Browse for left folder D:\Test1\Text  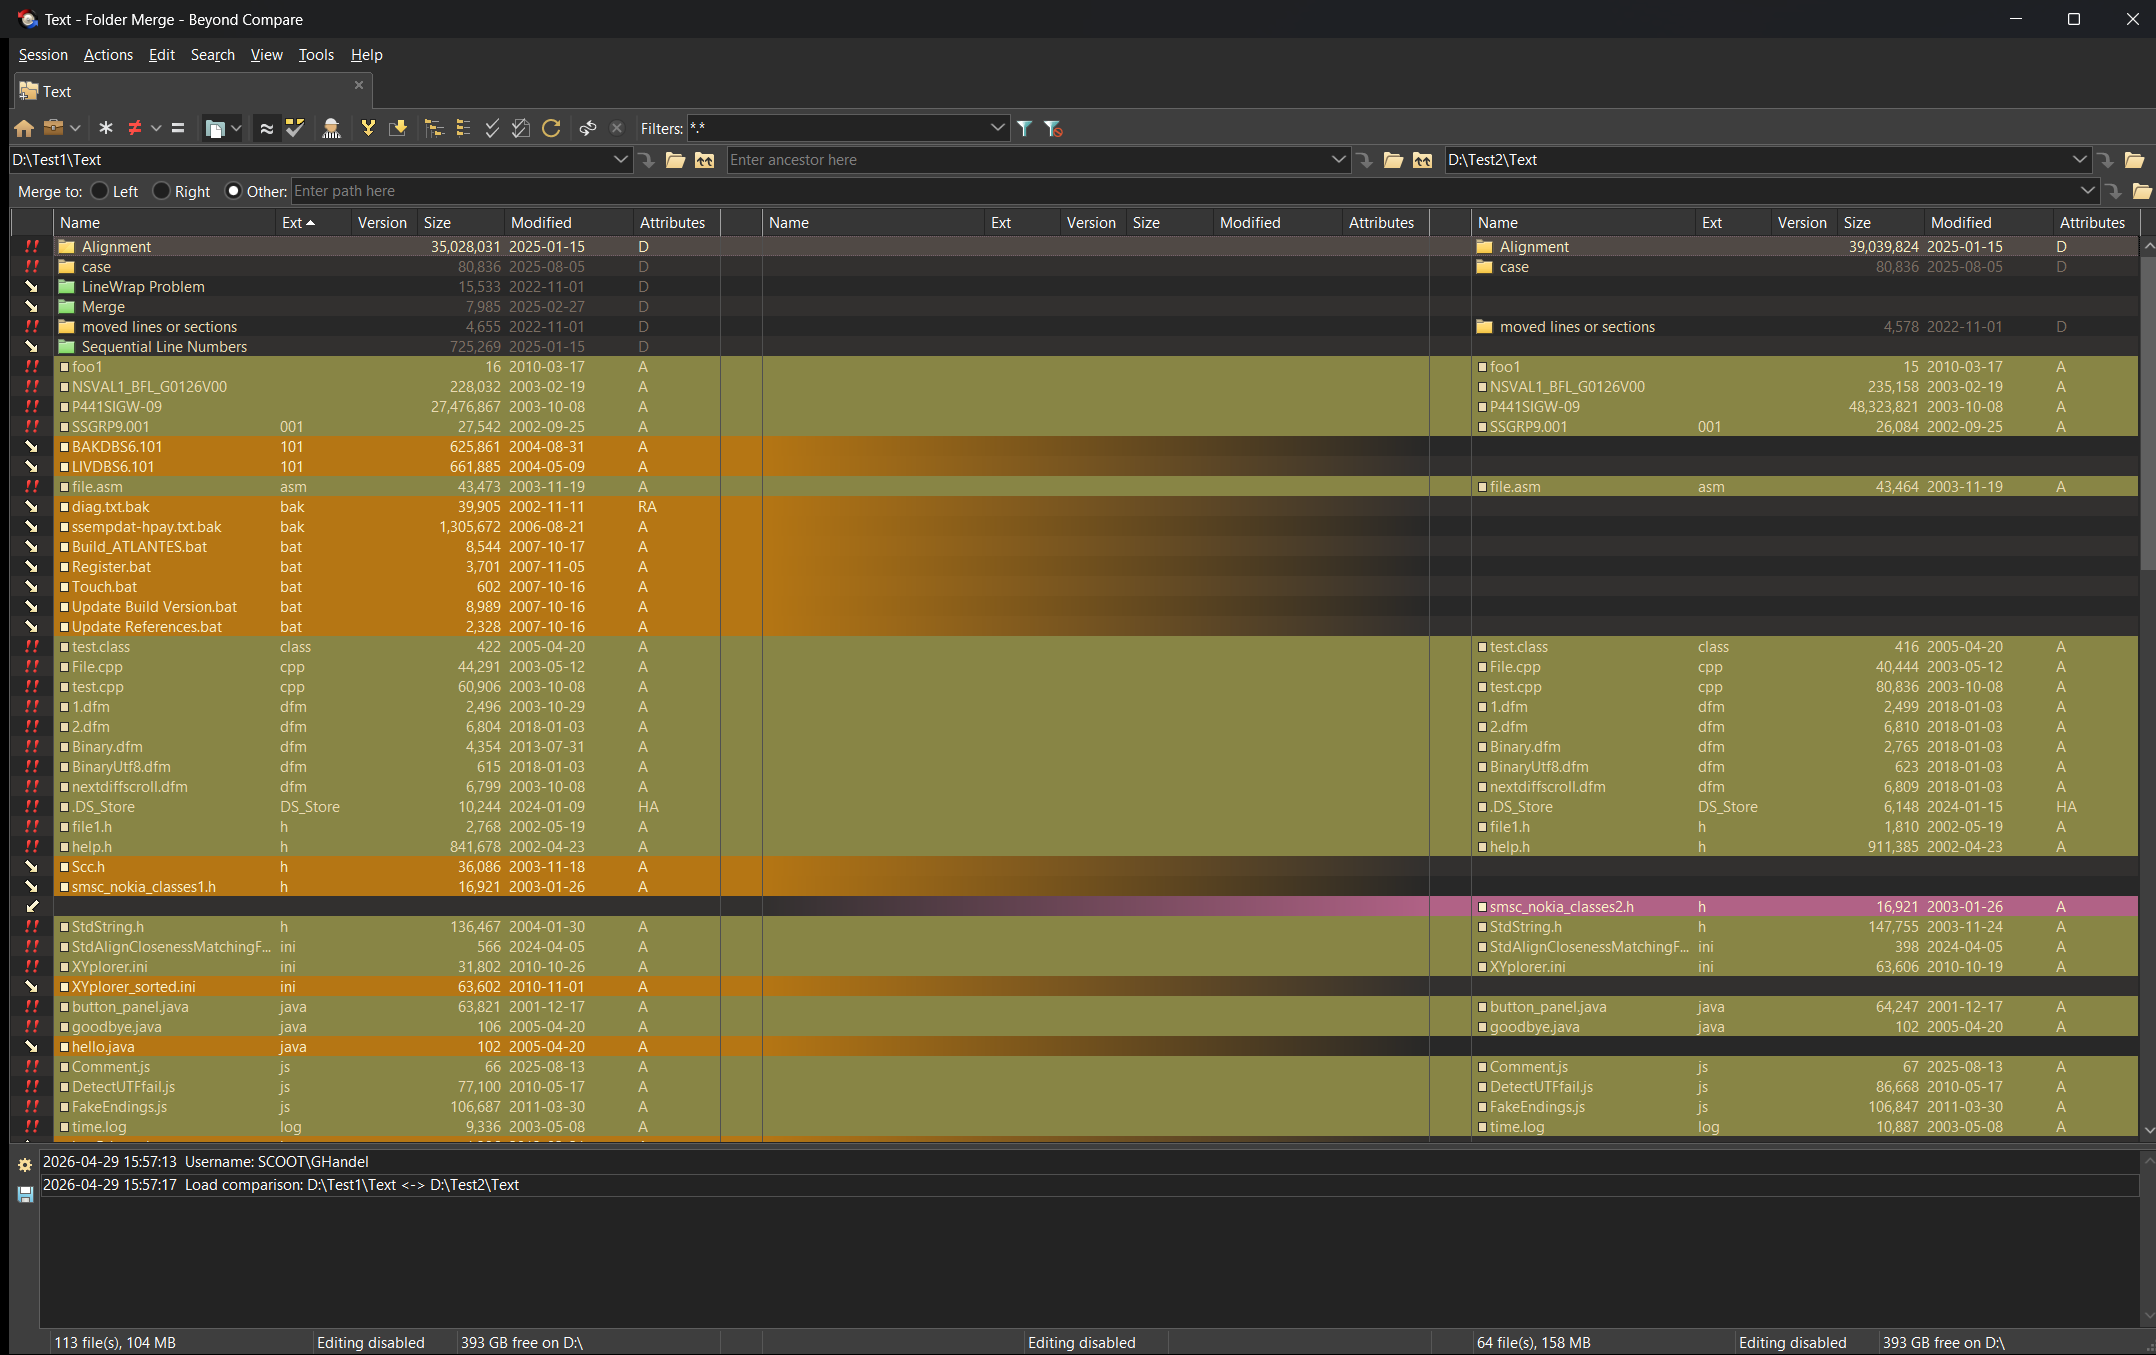pos(676,160)
